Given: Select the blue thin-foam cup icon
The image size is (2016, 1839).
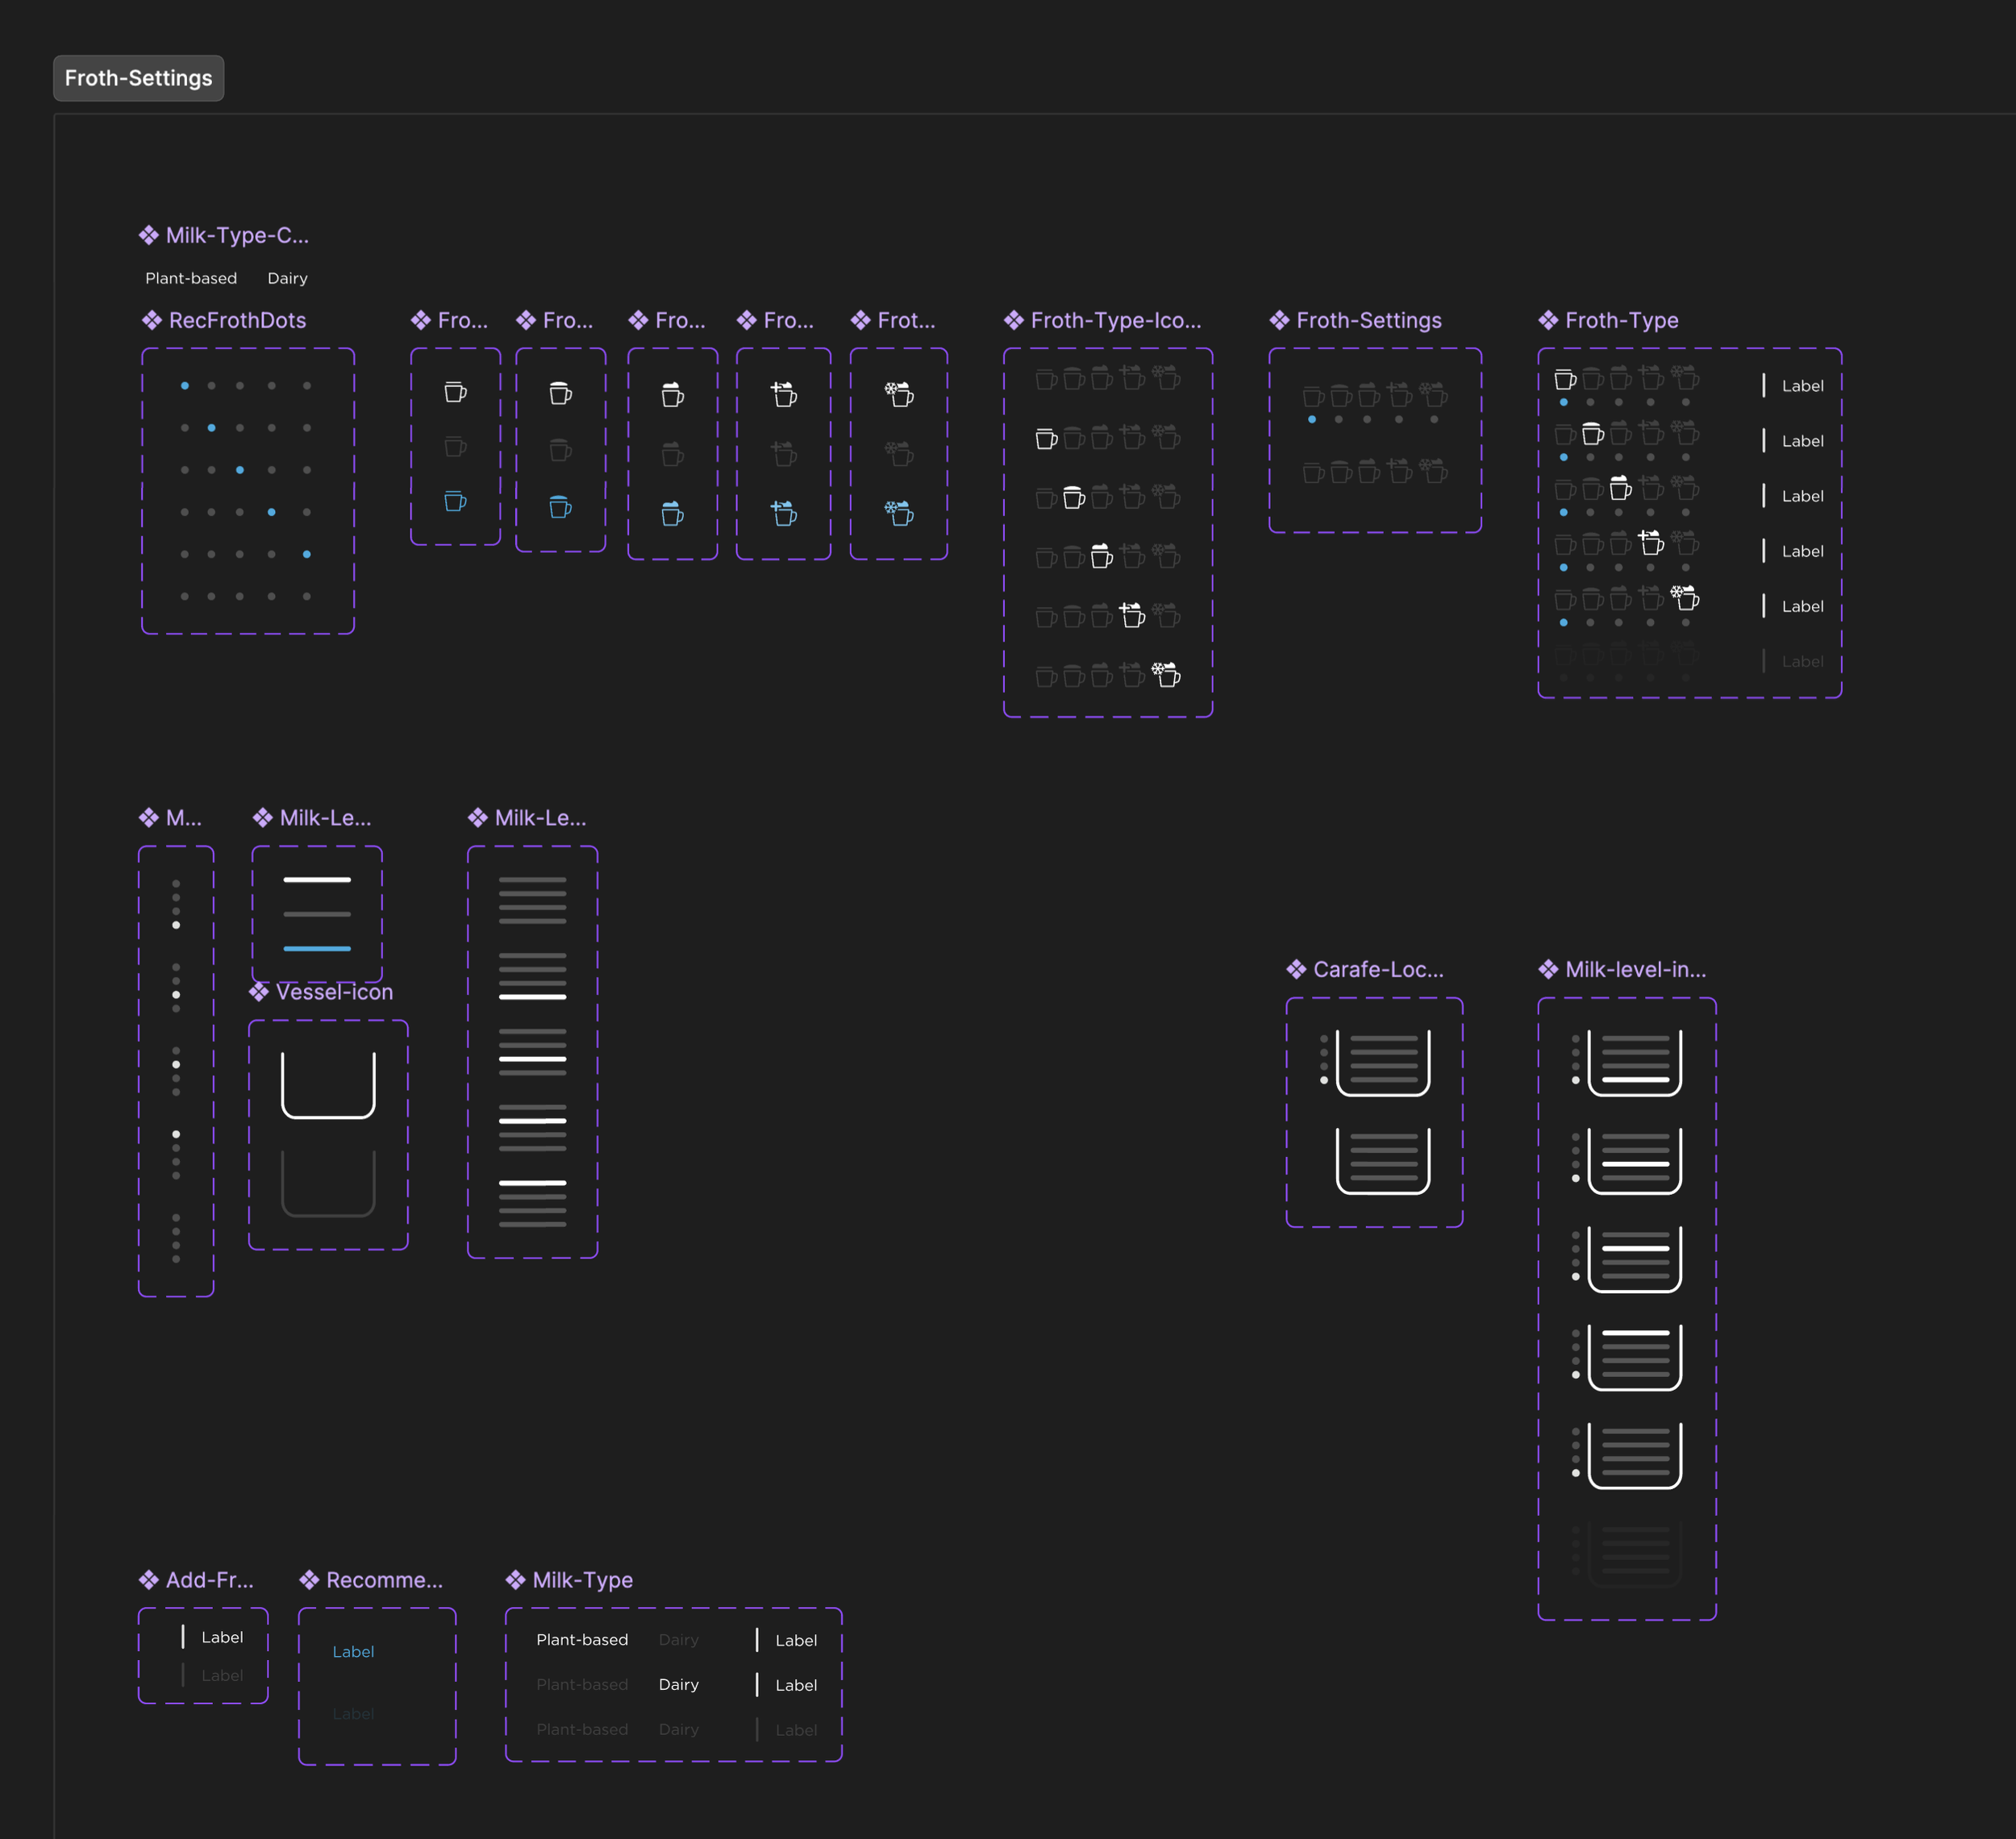Looking at the screenshot, I should [560, 507].
